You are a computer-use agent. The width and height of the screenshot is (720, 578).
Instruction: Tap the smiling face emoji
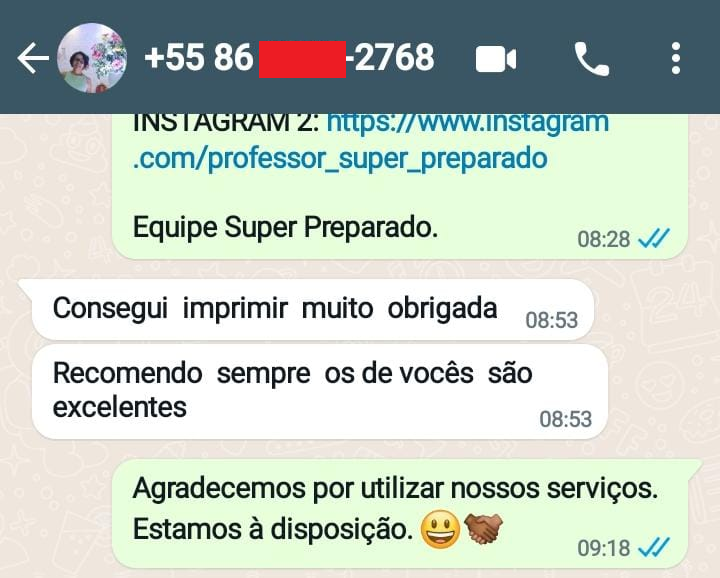pyautogui.click(x=440, y=529)
